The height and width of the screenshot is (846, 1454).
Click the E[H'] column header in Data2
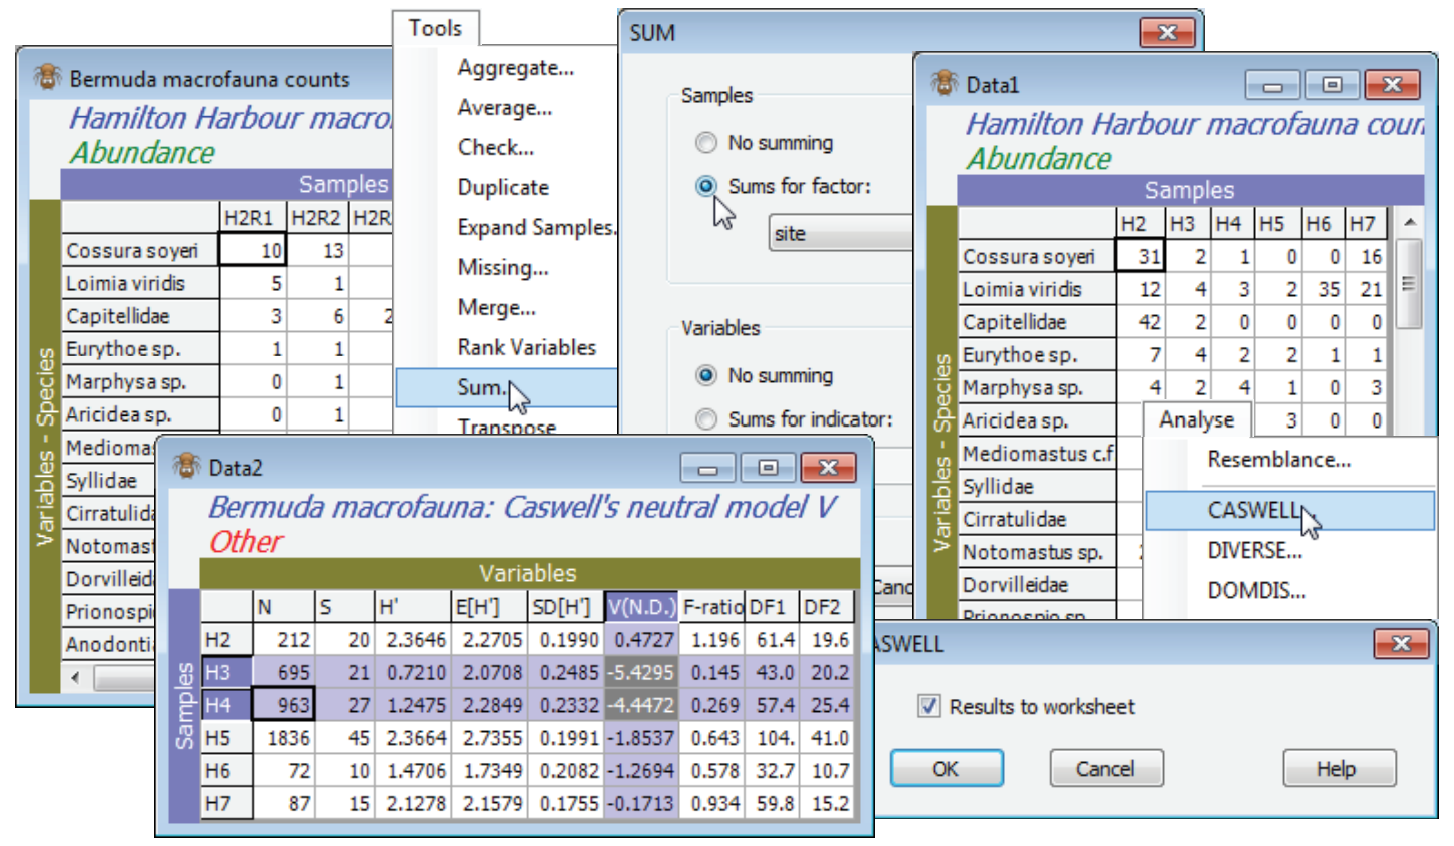pyautogui.click(x=488, y=606)
